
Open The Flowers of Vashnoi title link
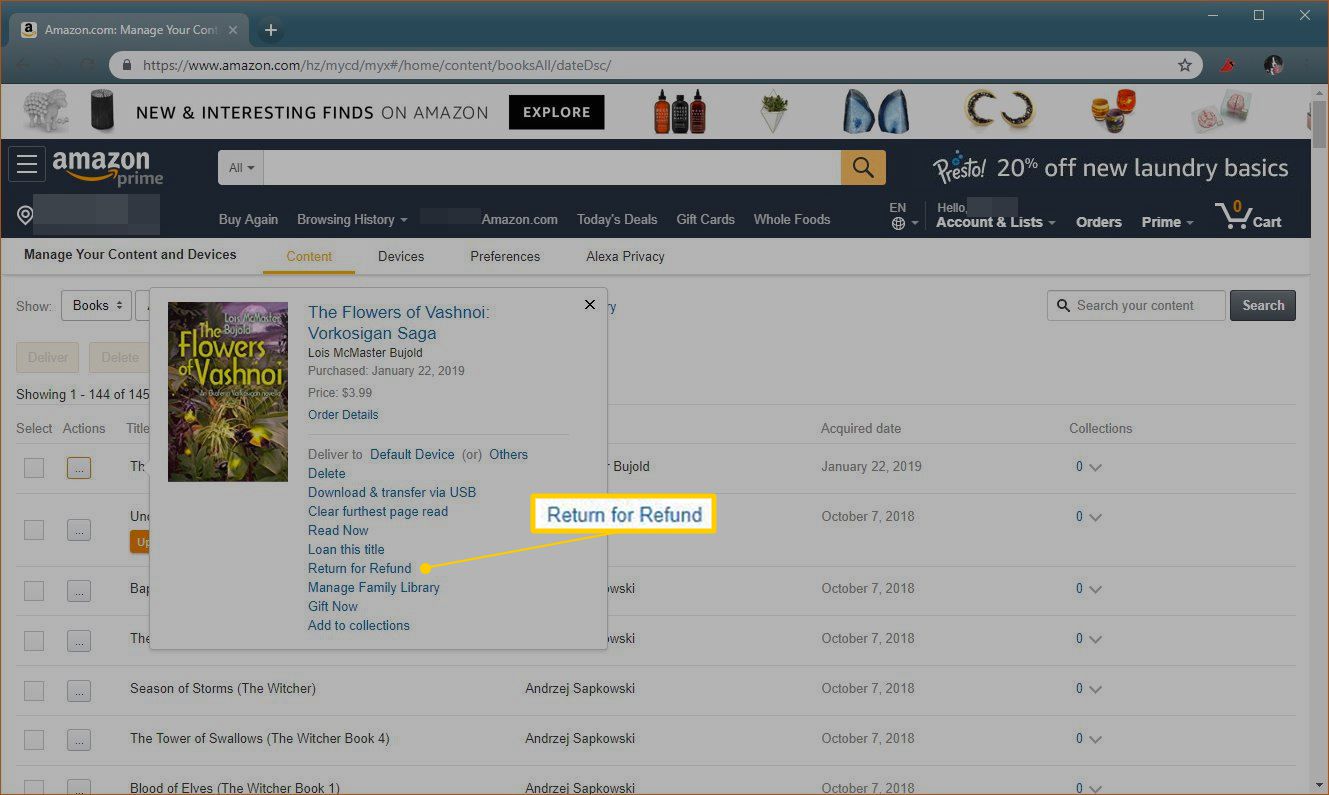pyautogui.click(x=399, y=323)
